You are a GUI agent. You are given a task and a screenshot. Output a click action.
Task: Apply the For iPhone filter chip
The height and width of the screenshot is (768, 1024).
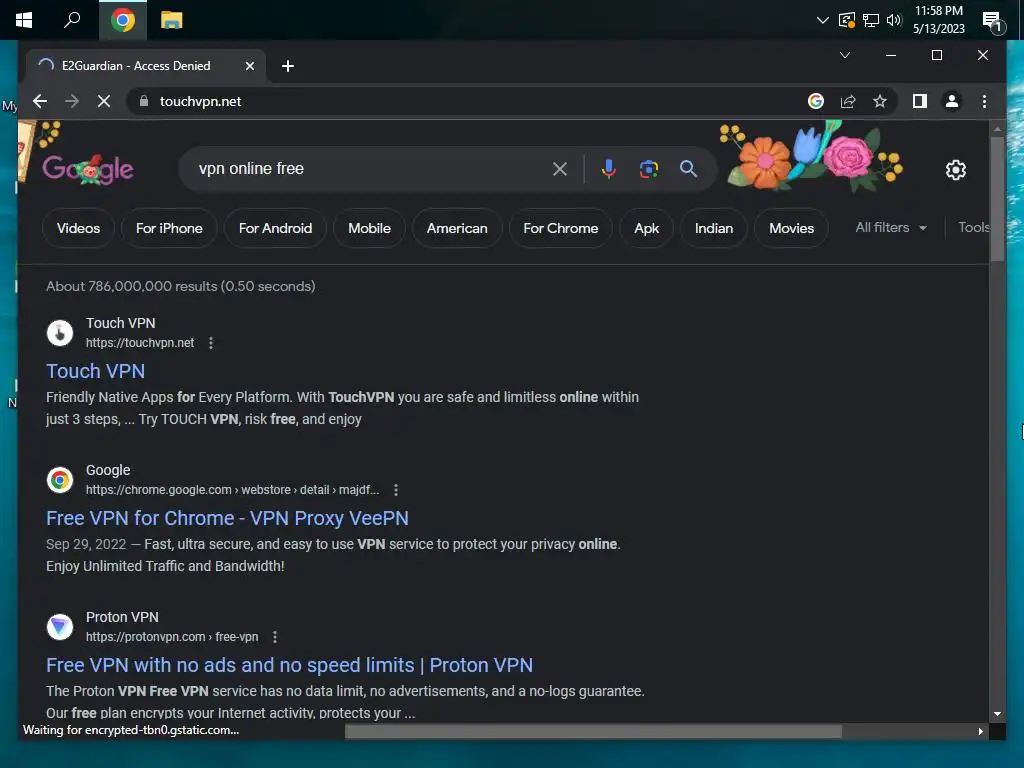point(169,228)
